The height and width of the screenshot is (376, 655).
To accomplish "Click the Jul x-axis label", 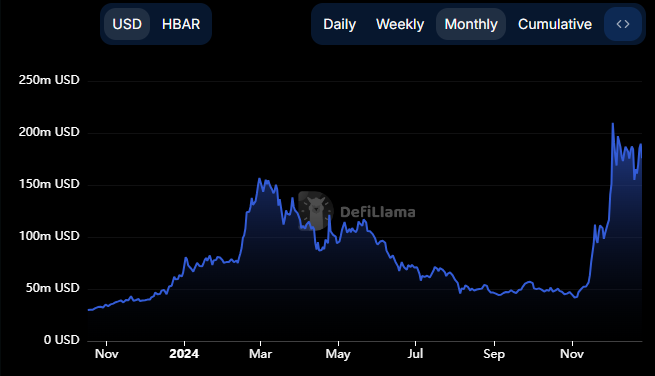I will pyautogui.click(x=415, y=354).
